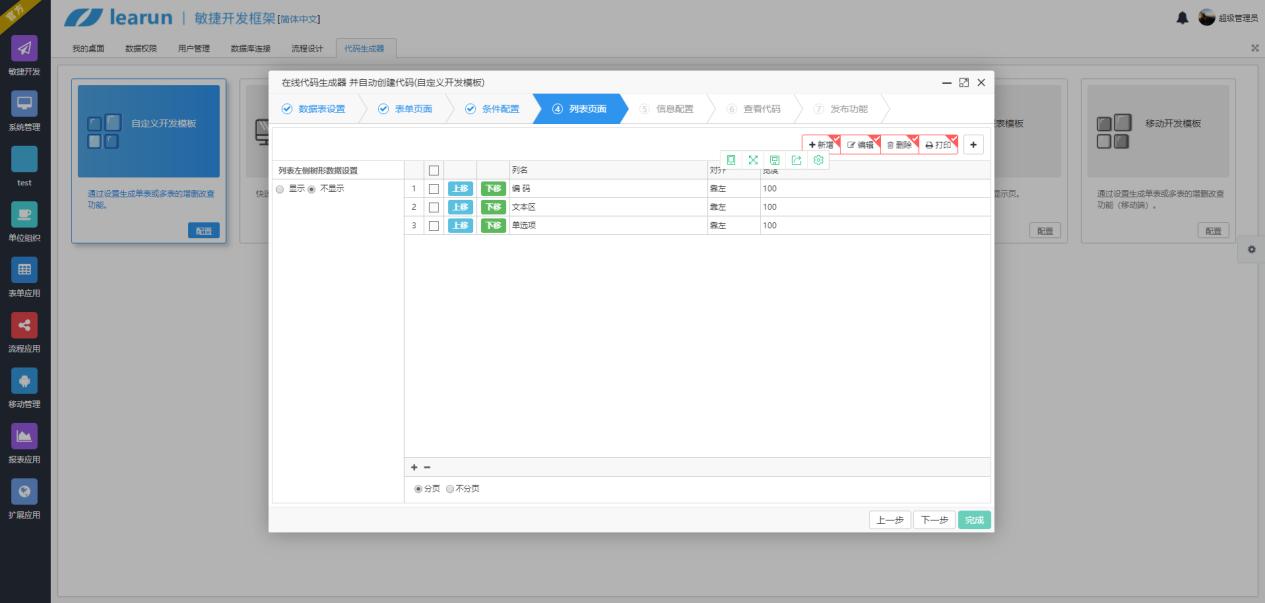Click the green save disk icon
The width and height of the screenshot is (1265, 603).
pos(775,160)
